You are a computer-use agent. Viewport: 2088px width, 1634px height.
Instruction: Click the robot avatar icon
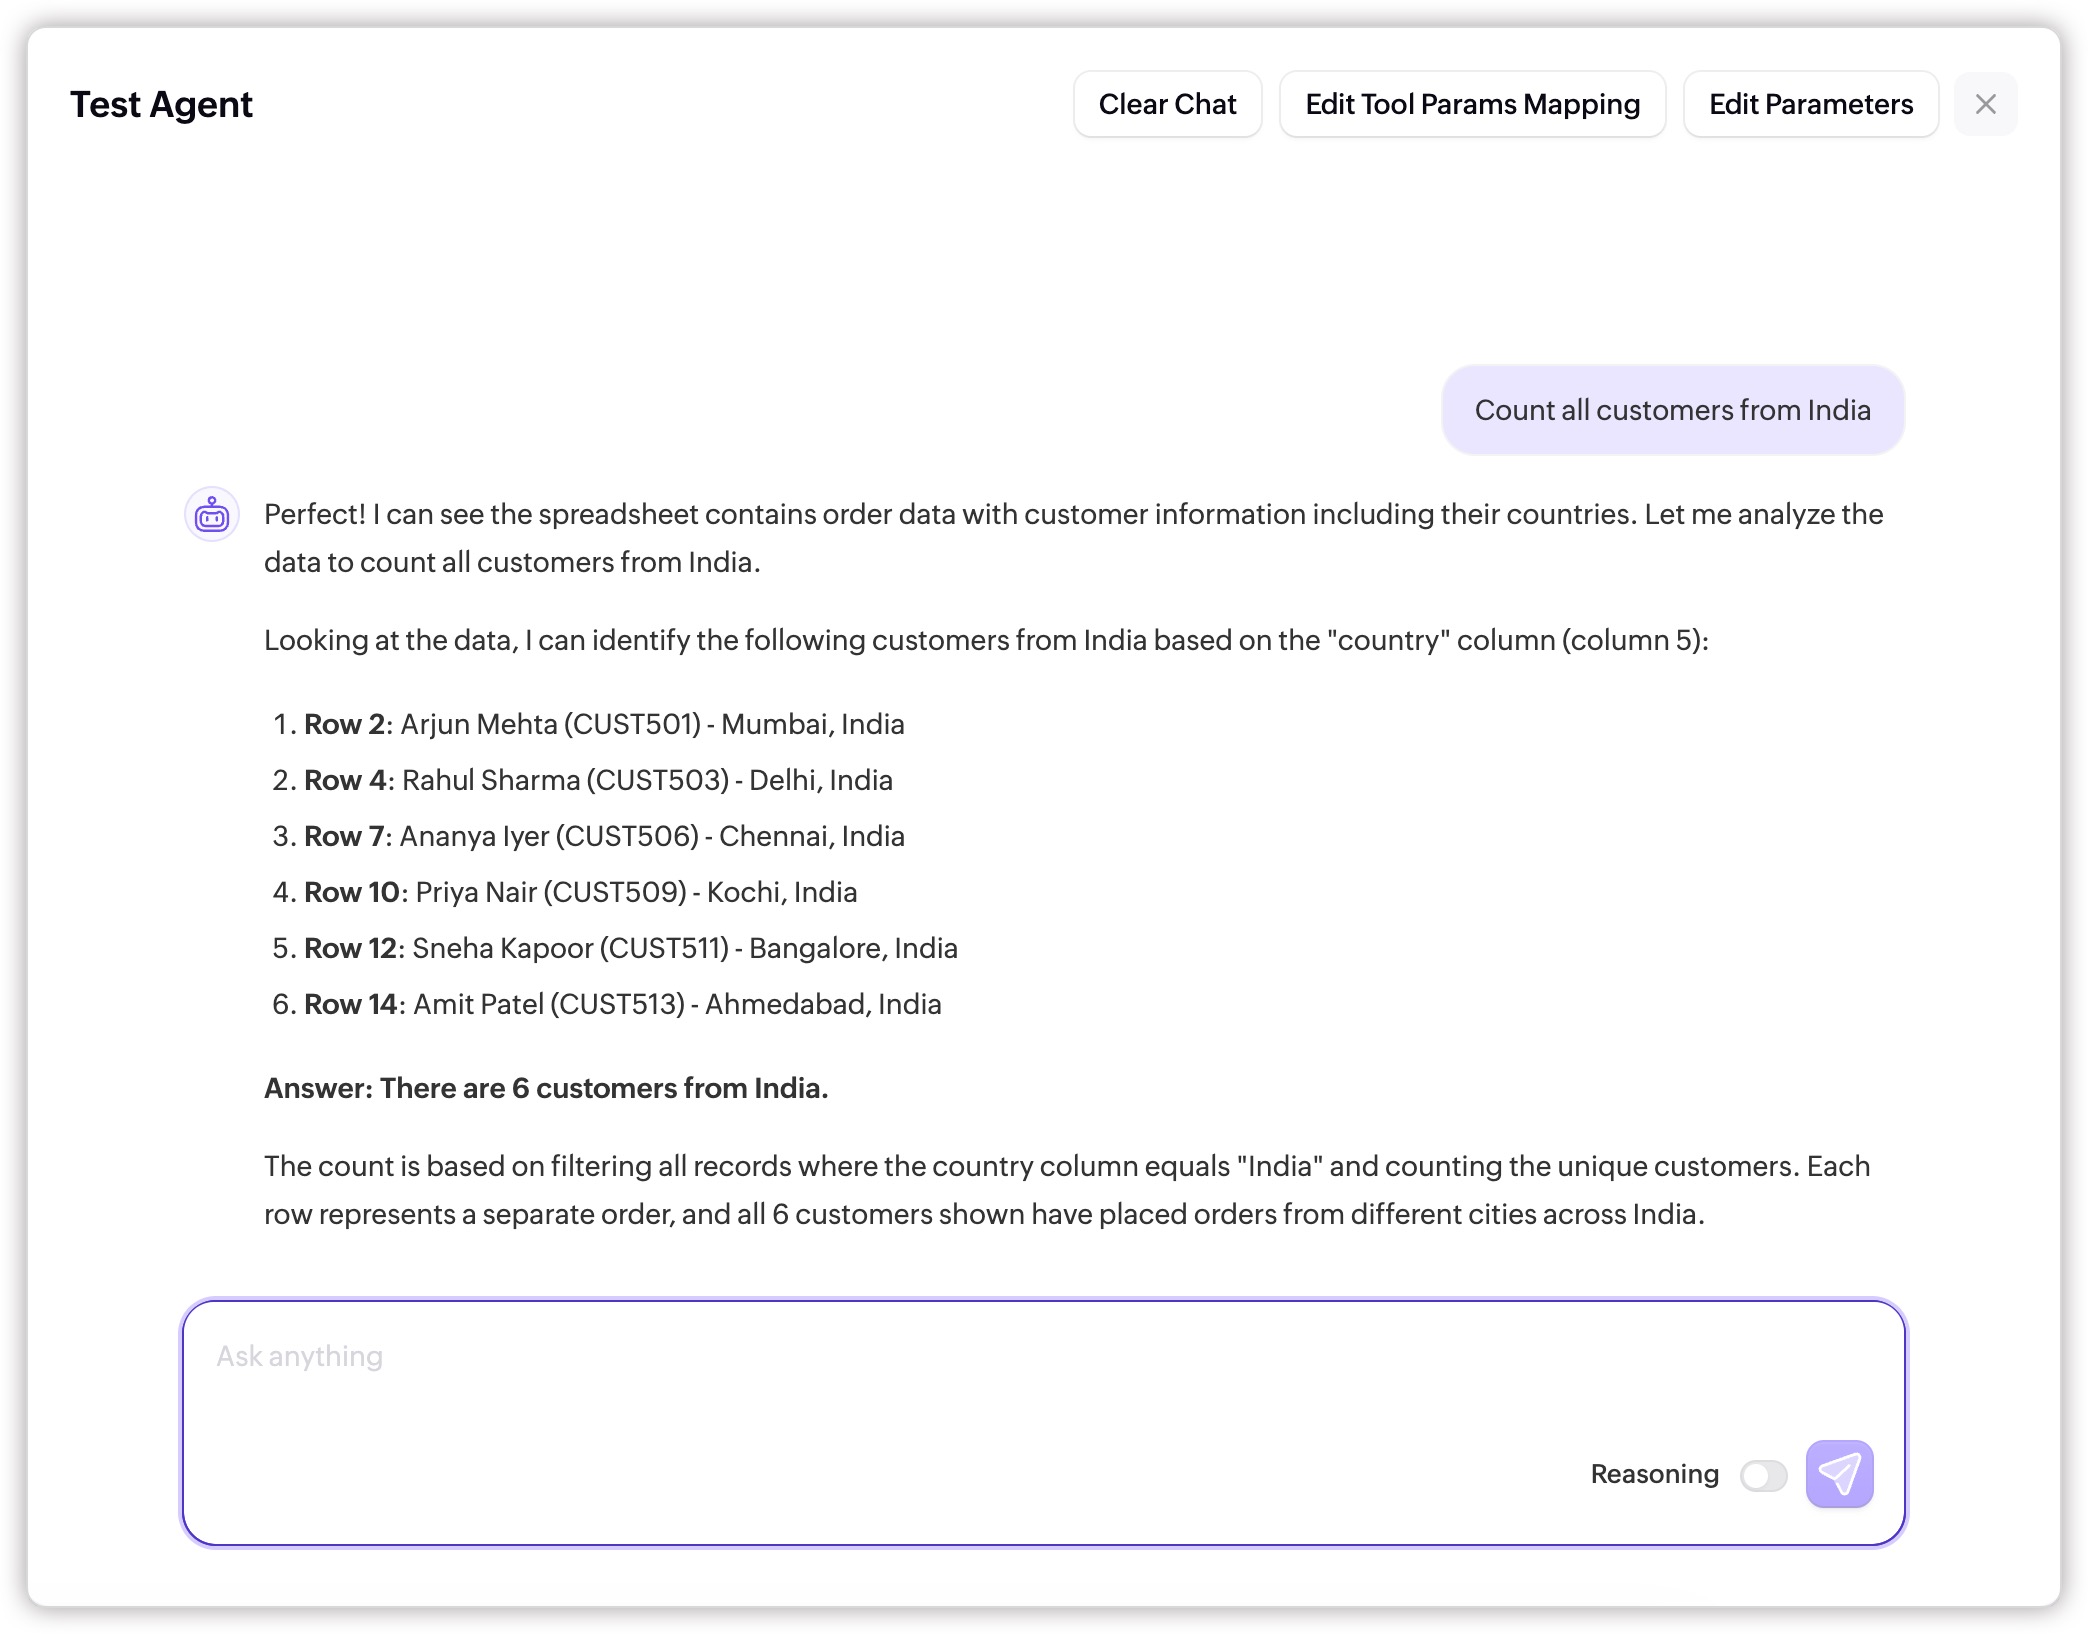(212, 515)
